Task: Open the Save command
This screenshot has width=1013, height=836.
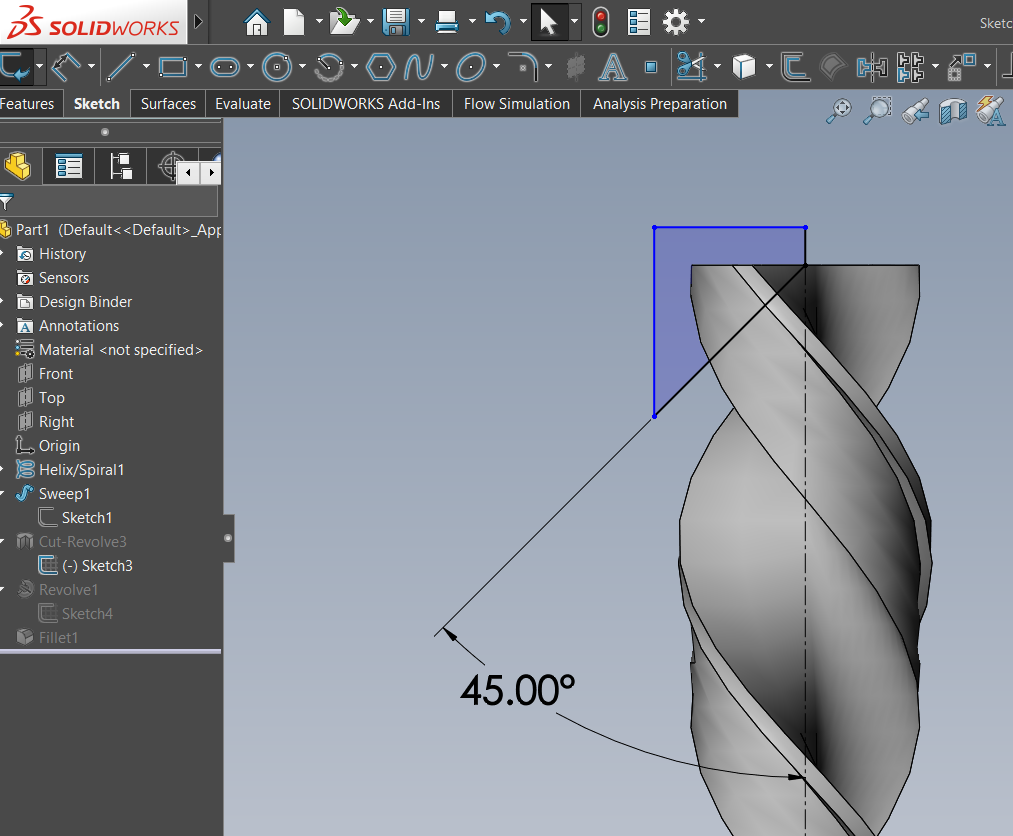Action: point(397,21)
